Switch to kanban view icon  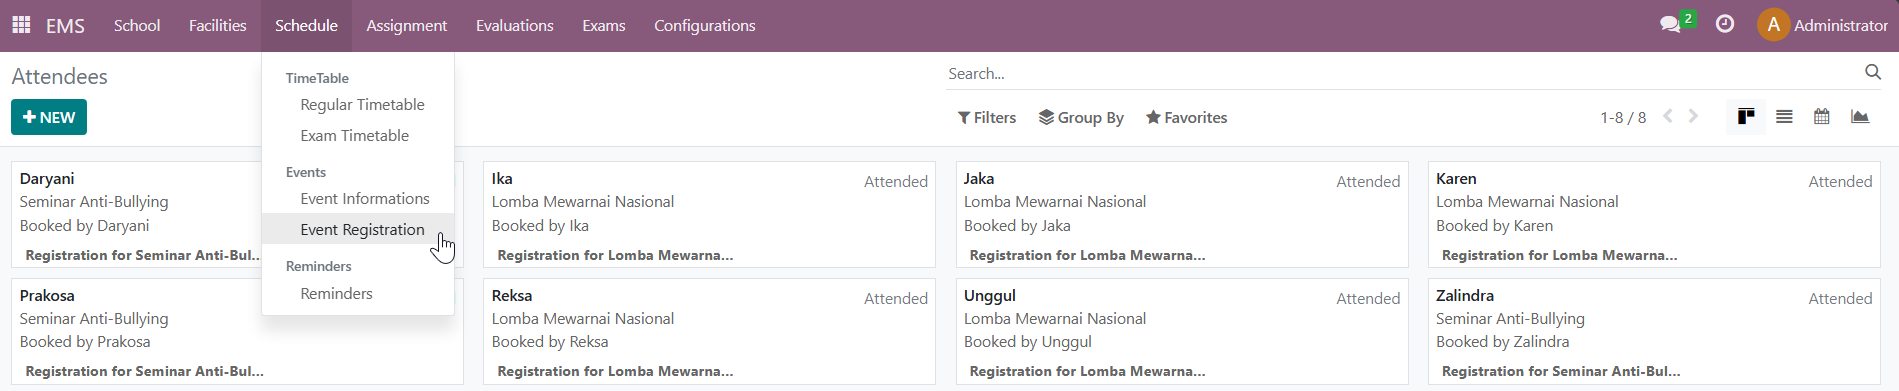[1746, 117]
